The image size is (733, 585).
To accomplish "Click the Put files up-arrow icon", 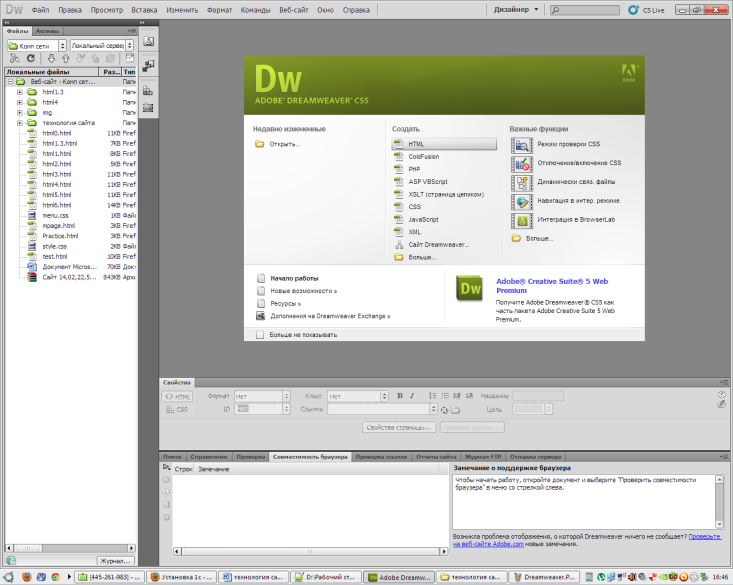I will pyautogui.click(x=66, y=58).
